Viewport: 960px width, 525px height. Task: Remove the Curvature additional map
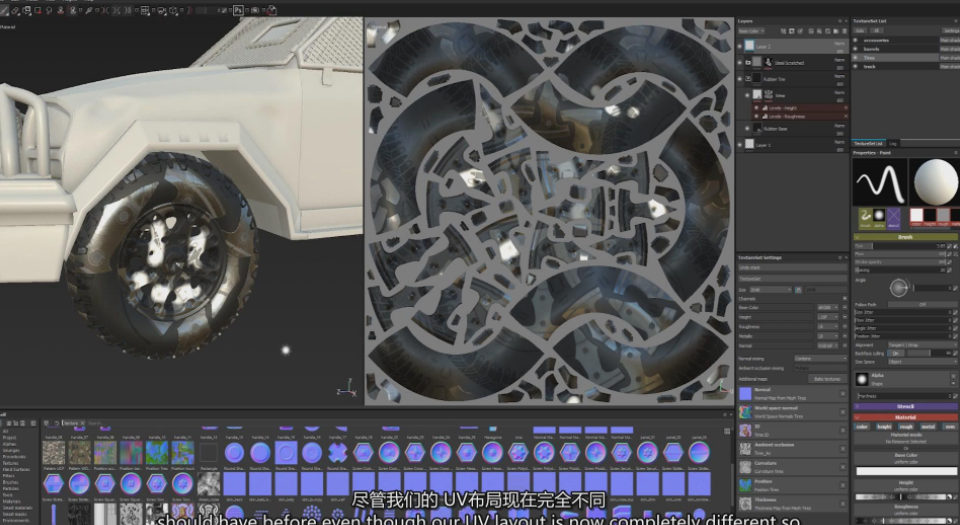point(842,467)
